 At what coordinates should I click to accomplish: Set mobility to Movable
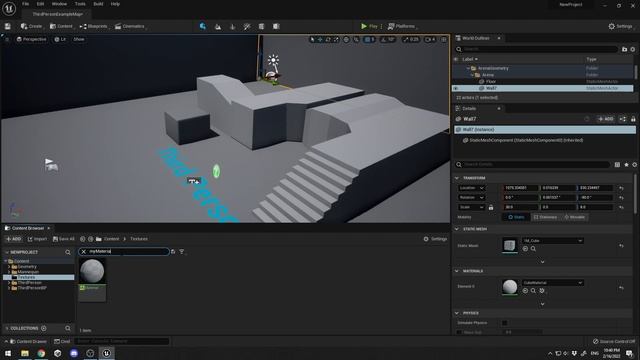(574, 217)
